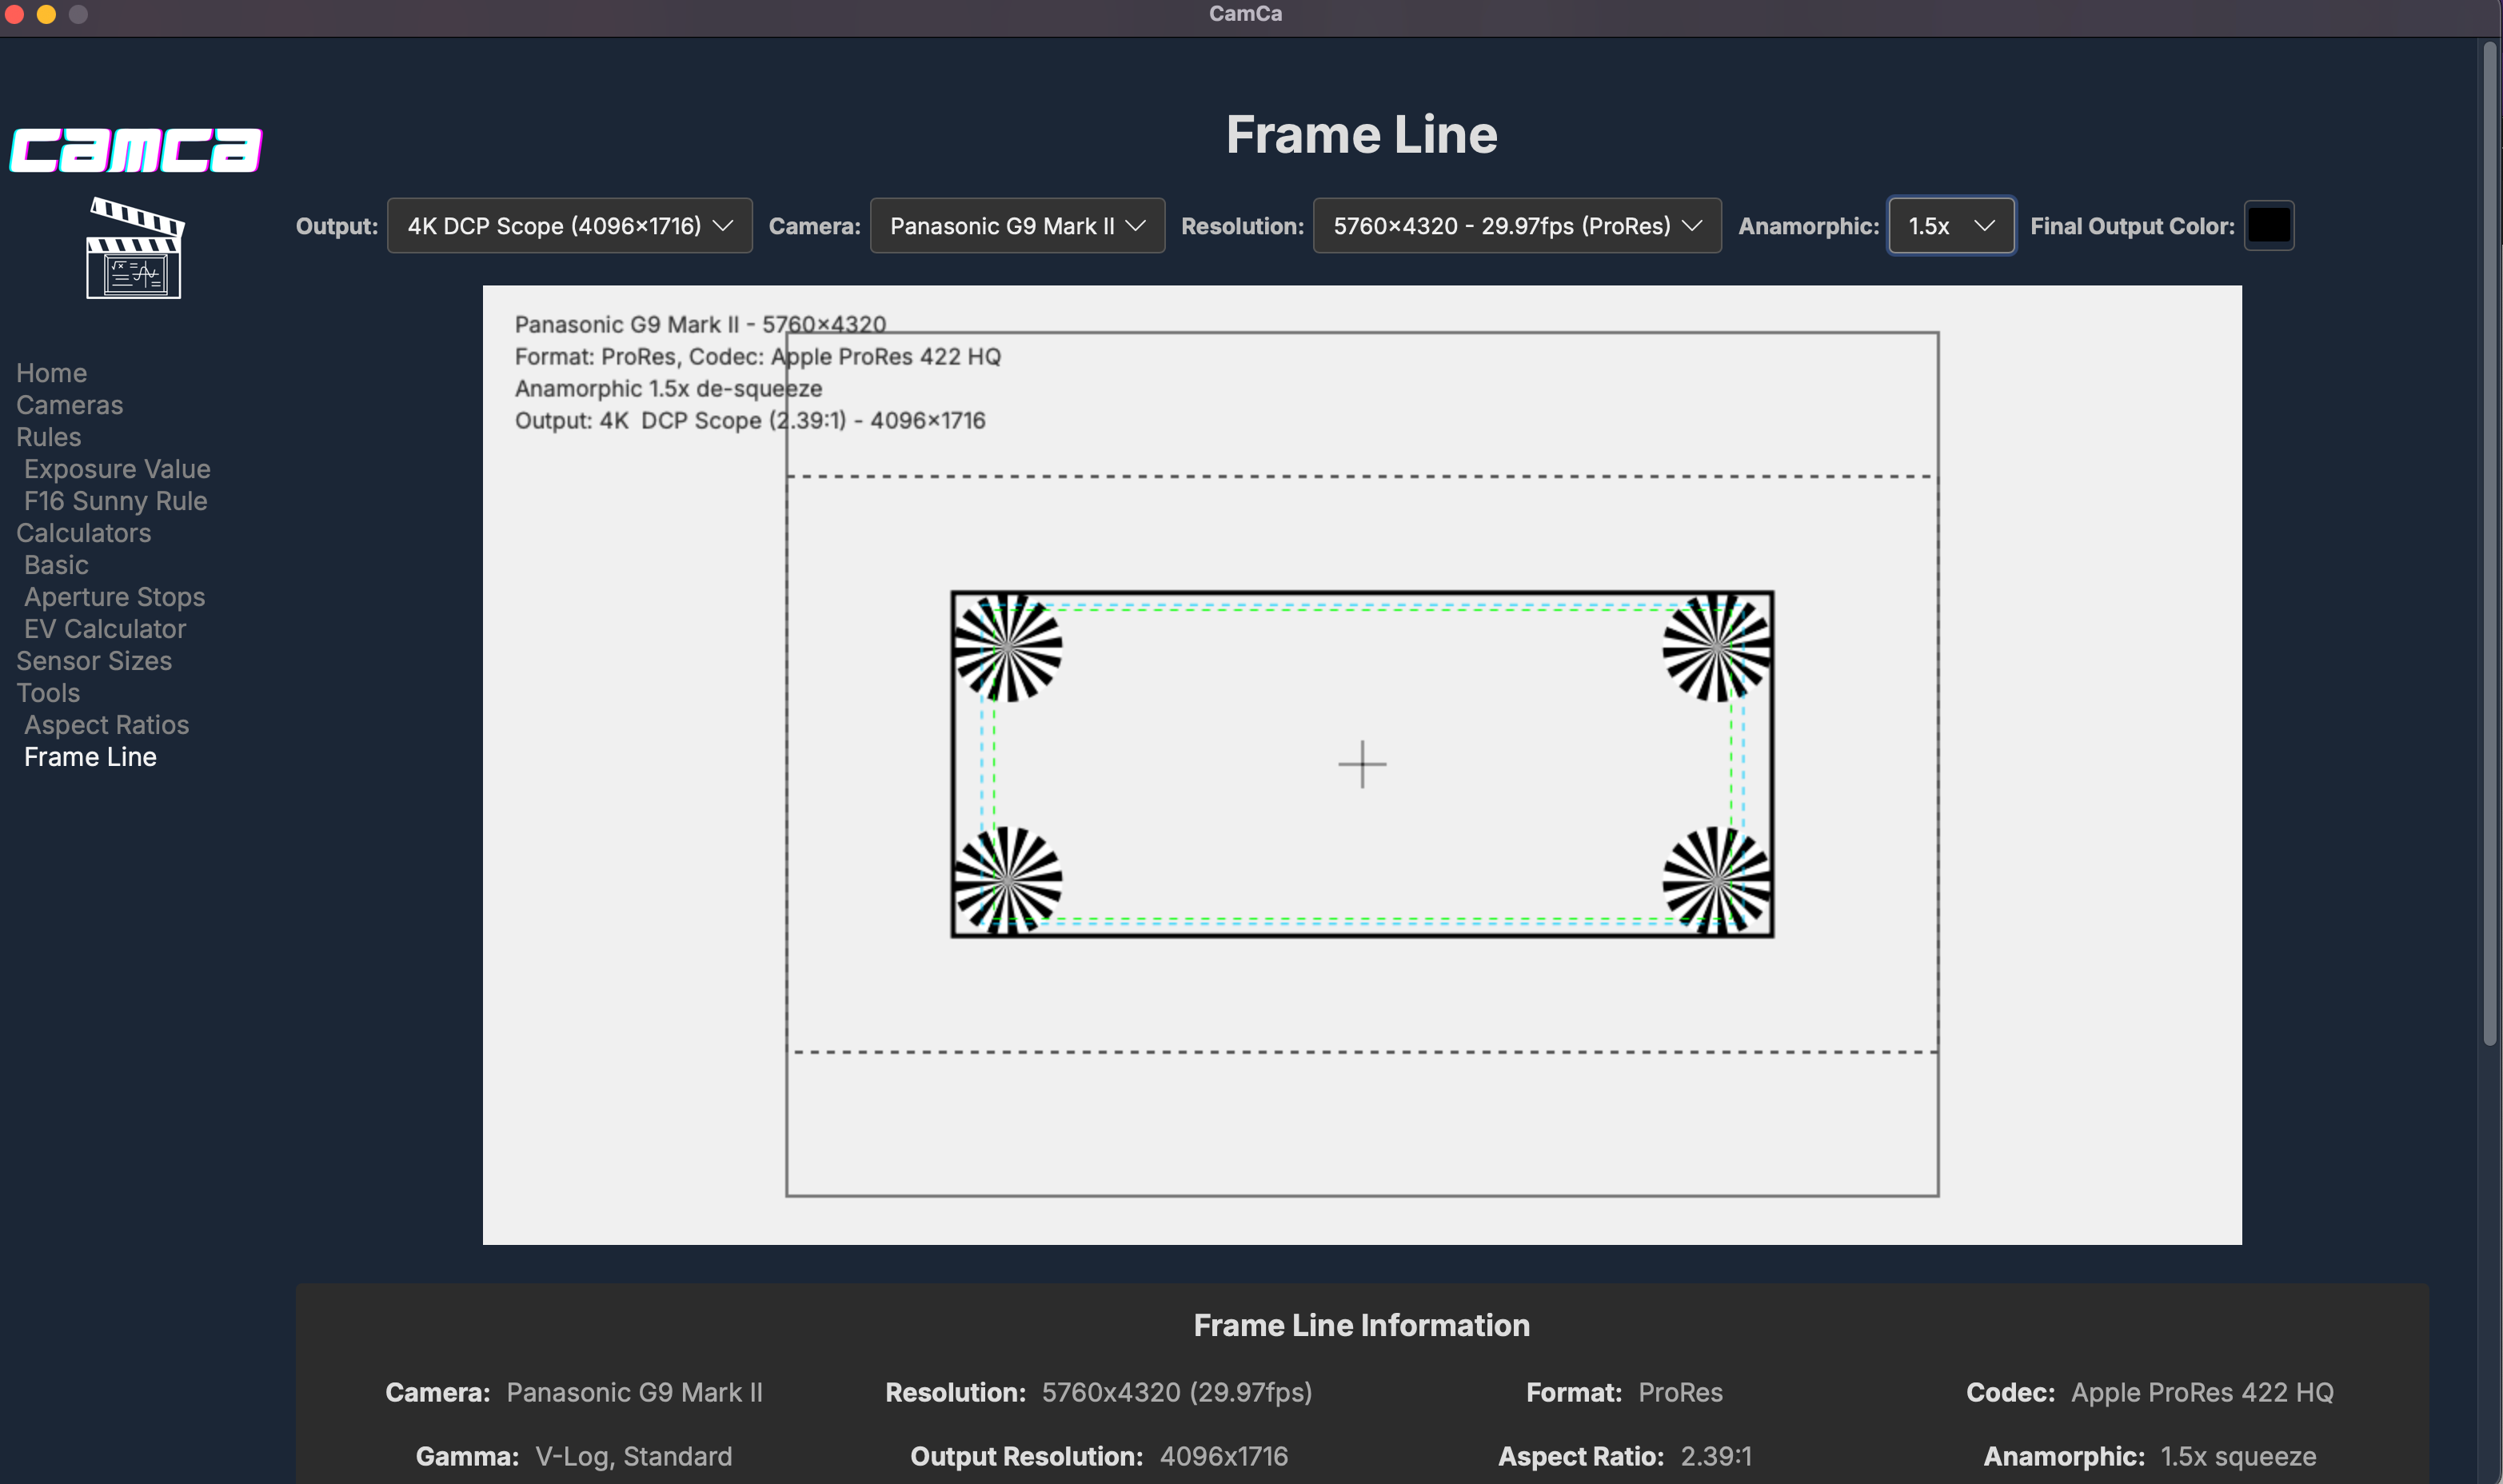The image size is (2503, 1484).
Task: Open Tools section in sidebar
Action: 48,693
